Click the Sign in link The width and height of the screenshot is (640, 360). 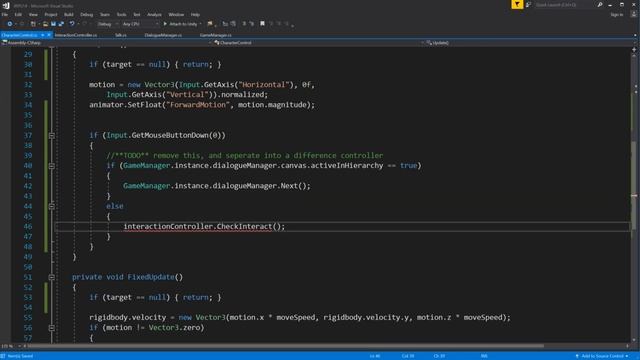(617, 14)
